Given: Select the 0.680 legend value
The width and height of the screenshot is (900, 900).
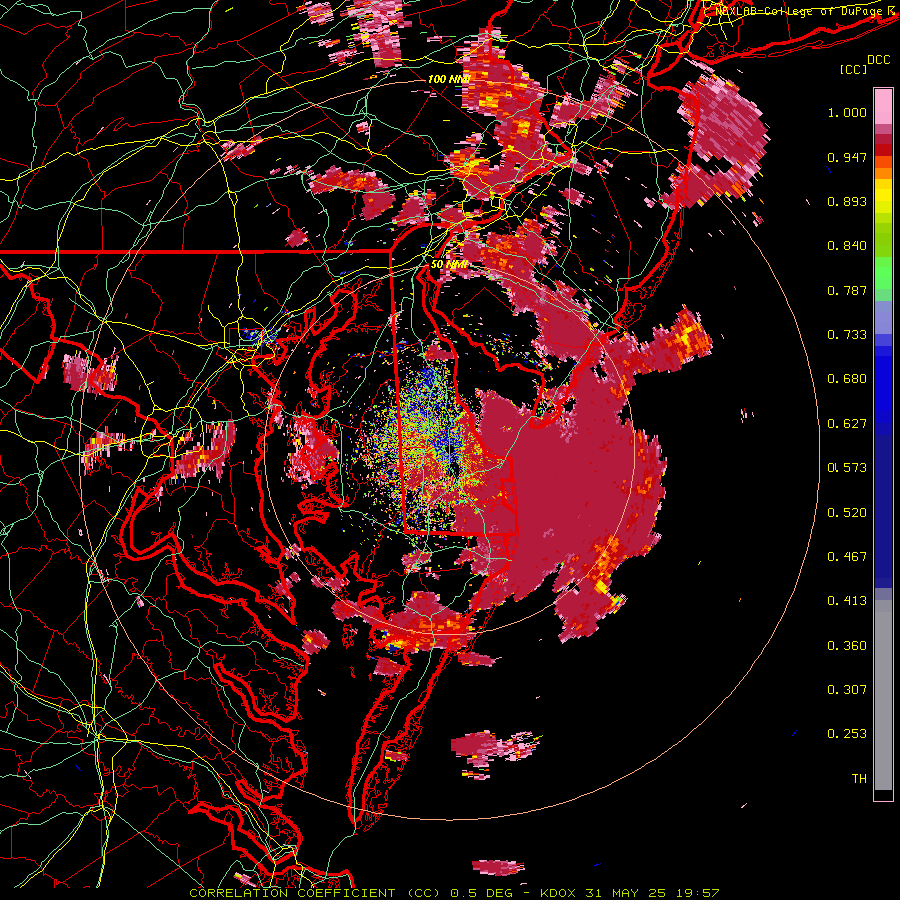Looking at the screenshot, I should tap(847, 379).
